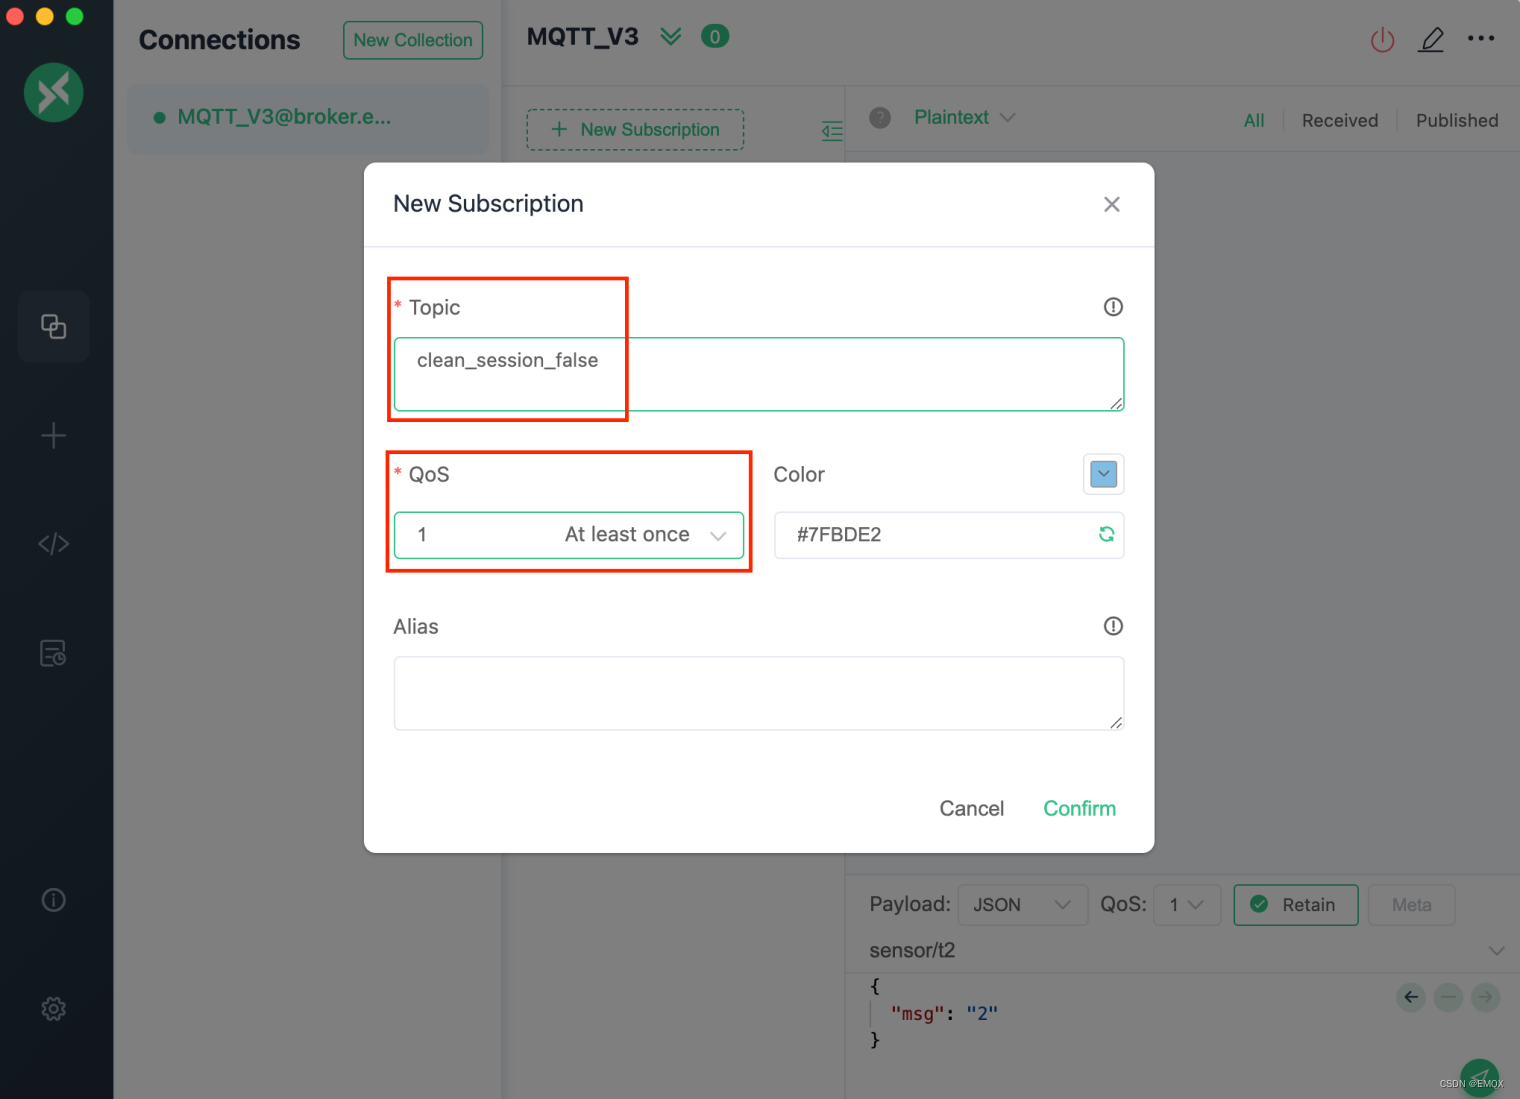The width and height of the screenshot is (1520, 1099).
Task: Pick a color with the blue swatch
Action: [1102, 474]
